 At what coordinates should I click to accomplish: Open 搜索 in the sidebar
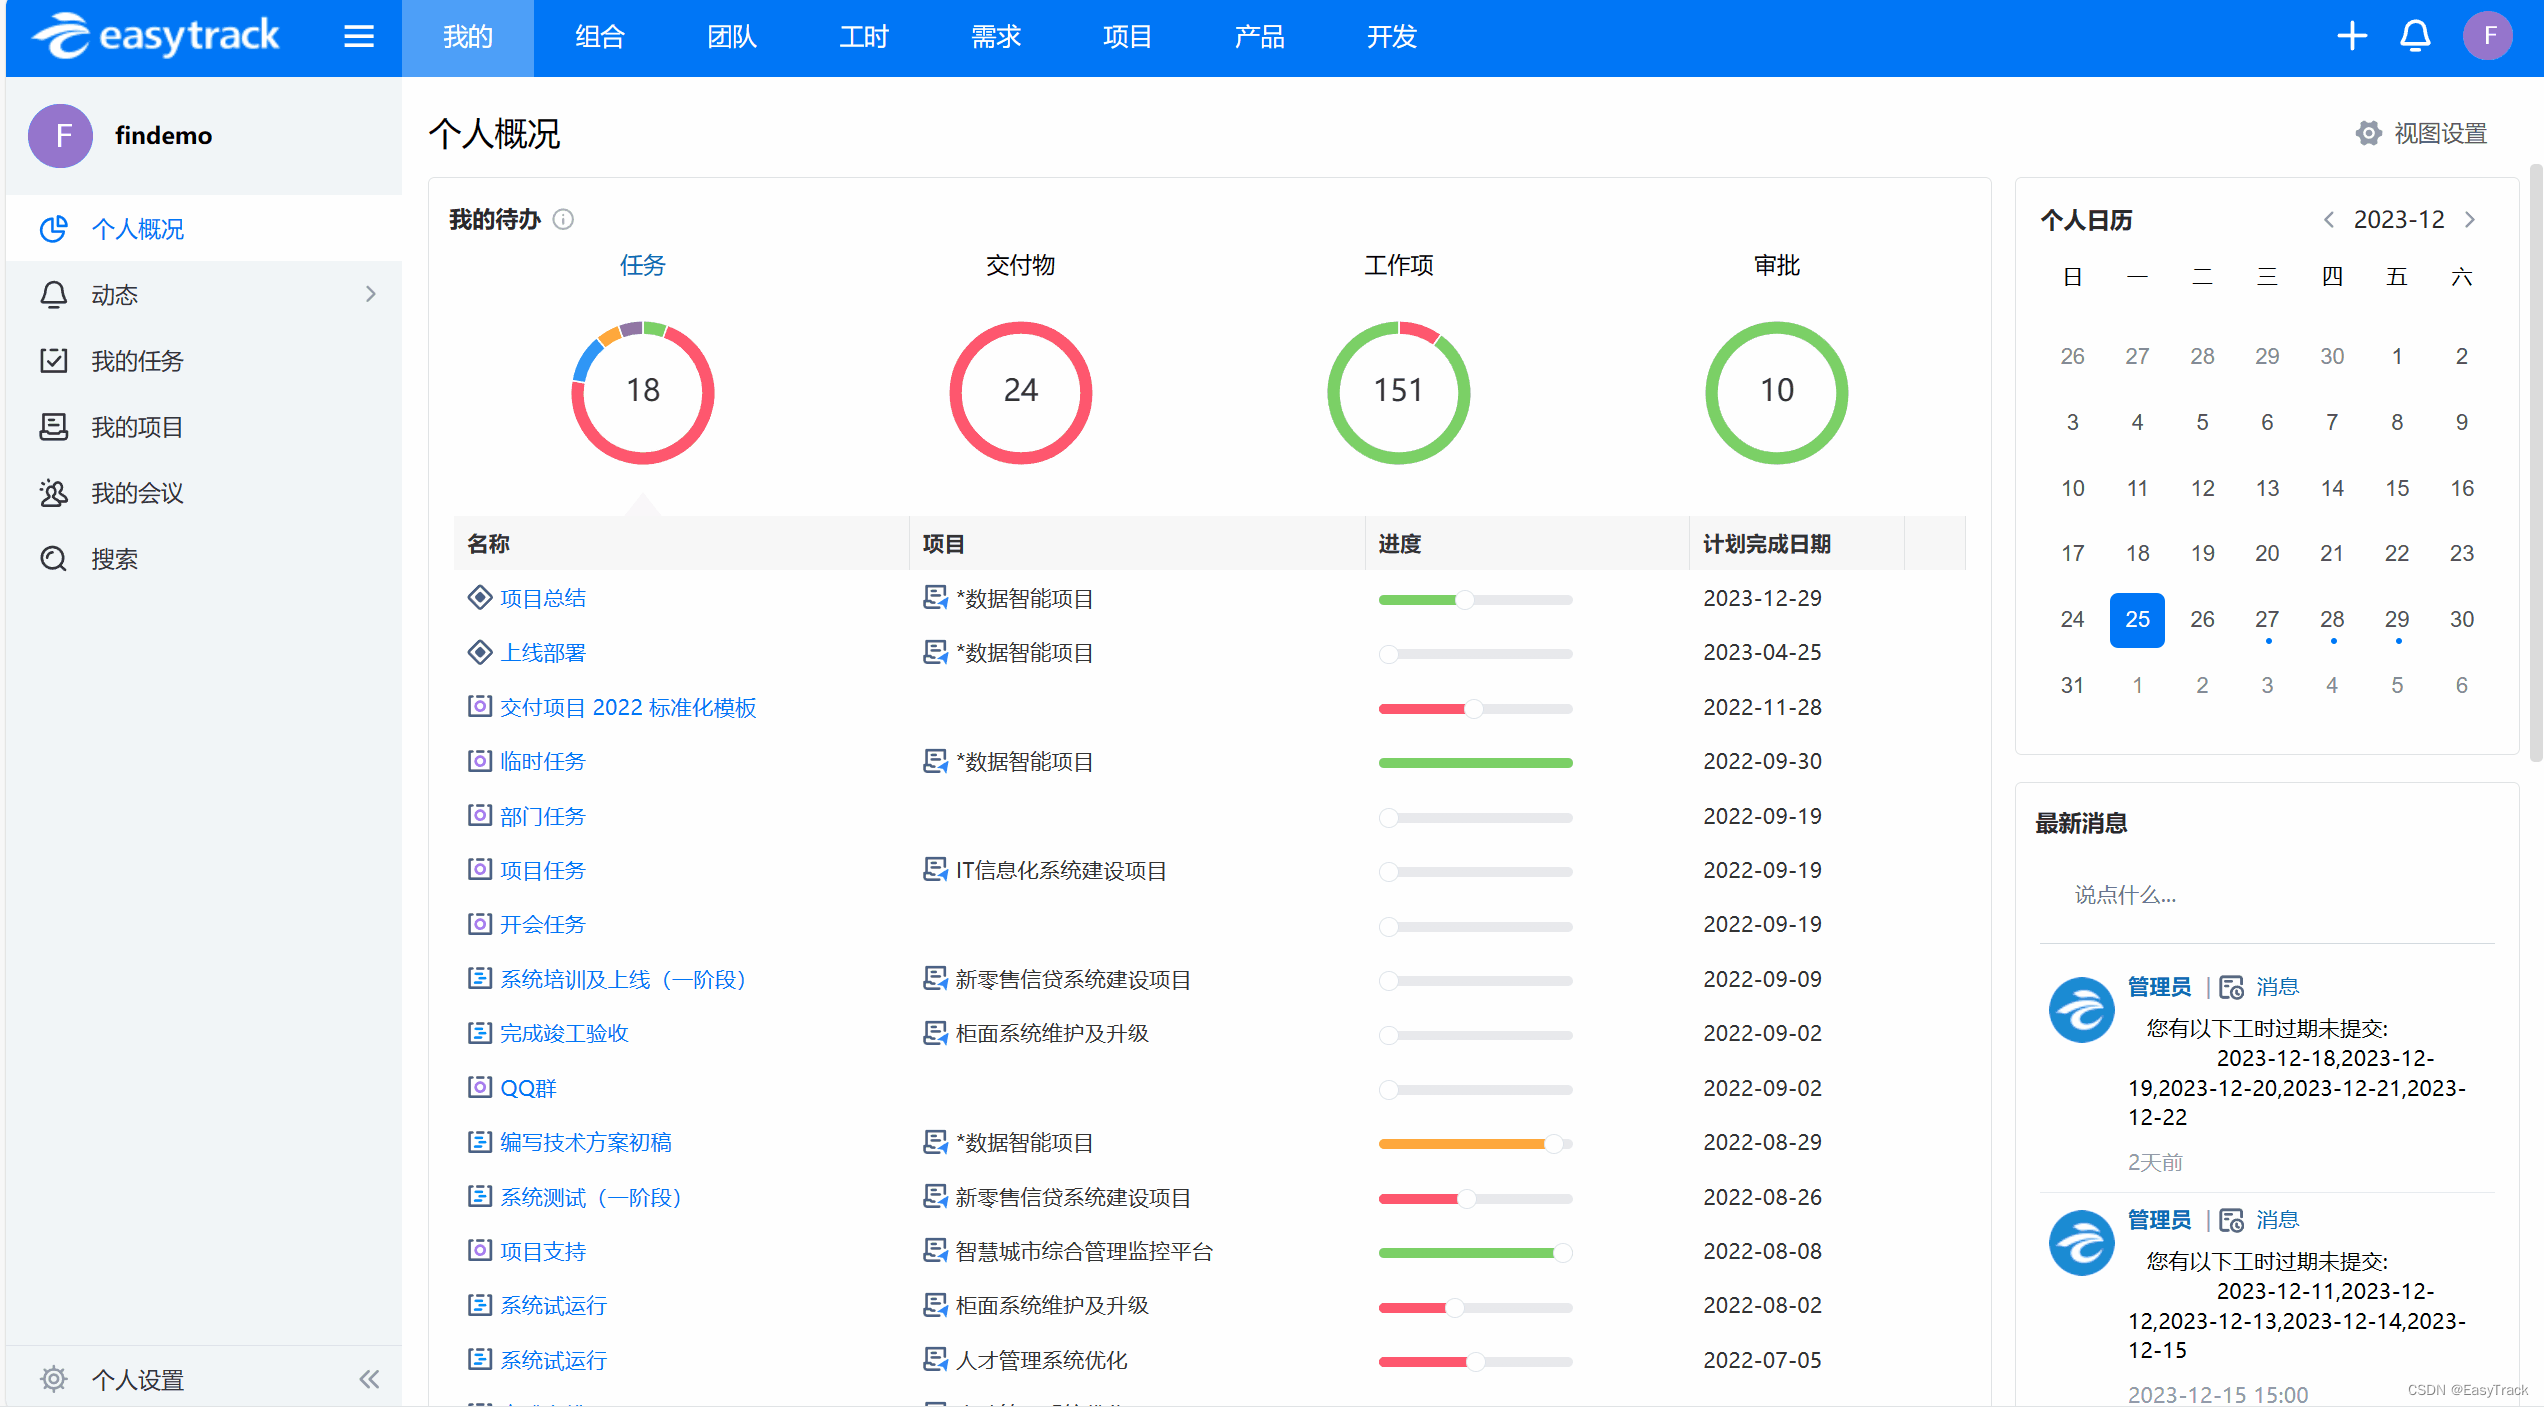114,559
